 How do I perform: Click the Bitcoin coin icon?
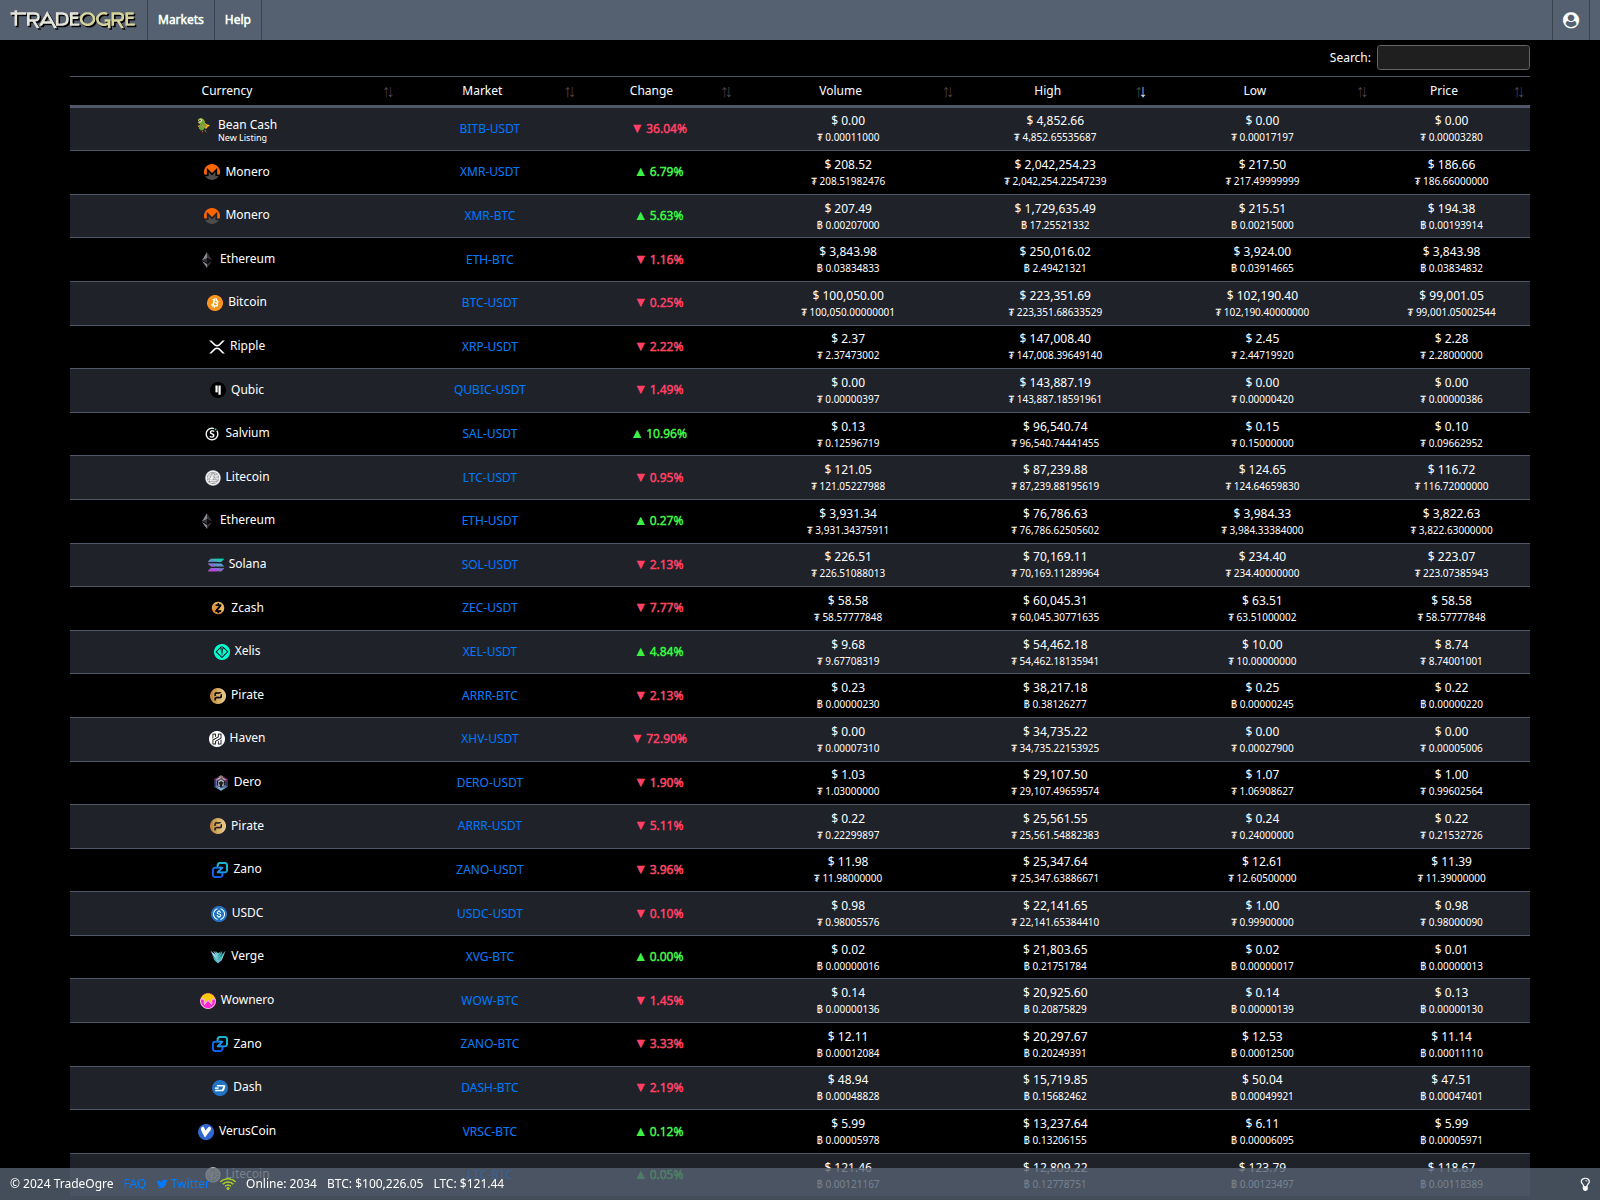pyautogui.click(x=215, y=303)
